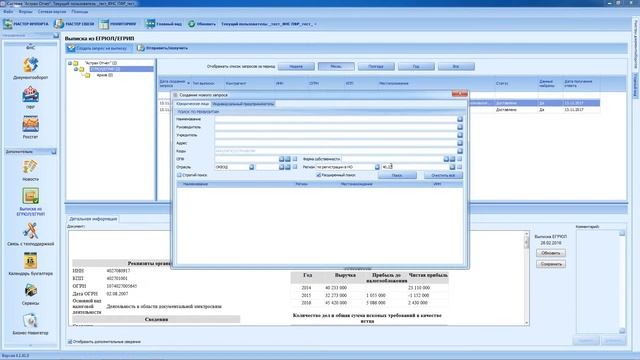Filter requests by Год
Screen dimensions: 640x360
[416, 67]
